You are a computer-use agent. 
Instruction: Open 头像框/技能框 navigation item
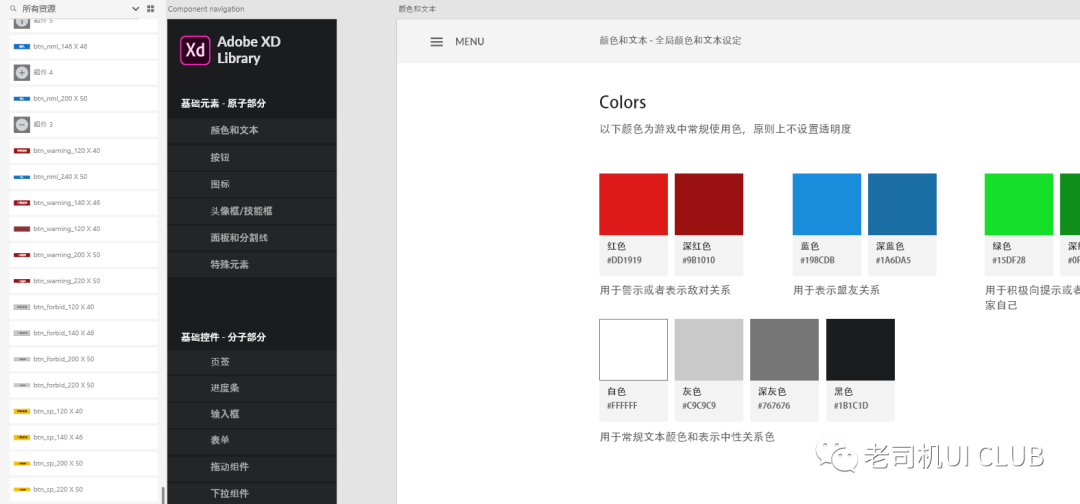tap(252, 211)
